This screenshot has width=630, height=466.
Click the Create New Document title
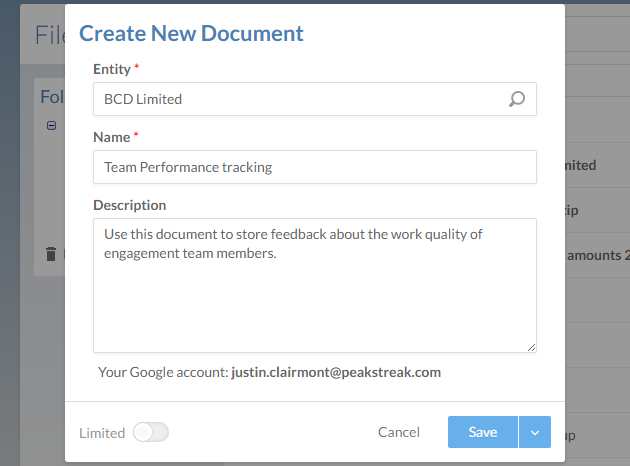(191, 33)
